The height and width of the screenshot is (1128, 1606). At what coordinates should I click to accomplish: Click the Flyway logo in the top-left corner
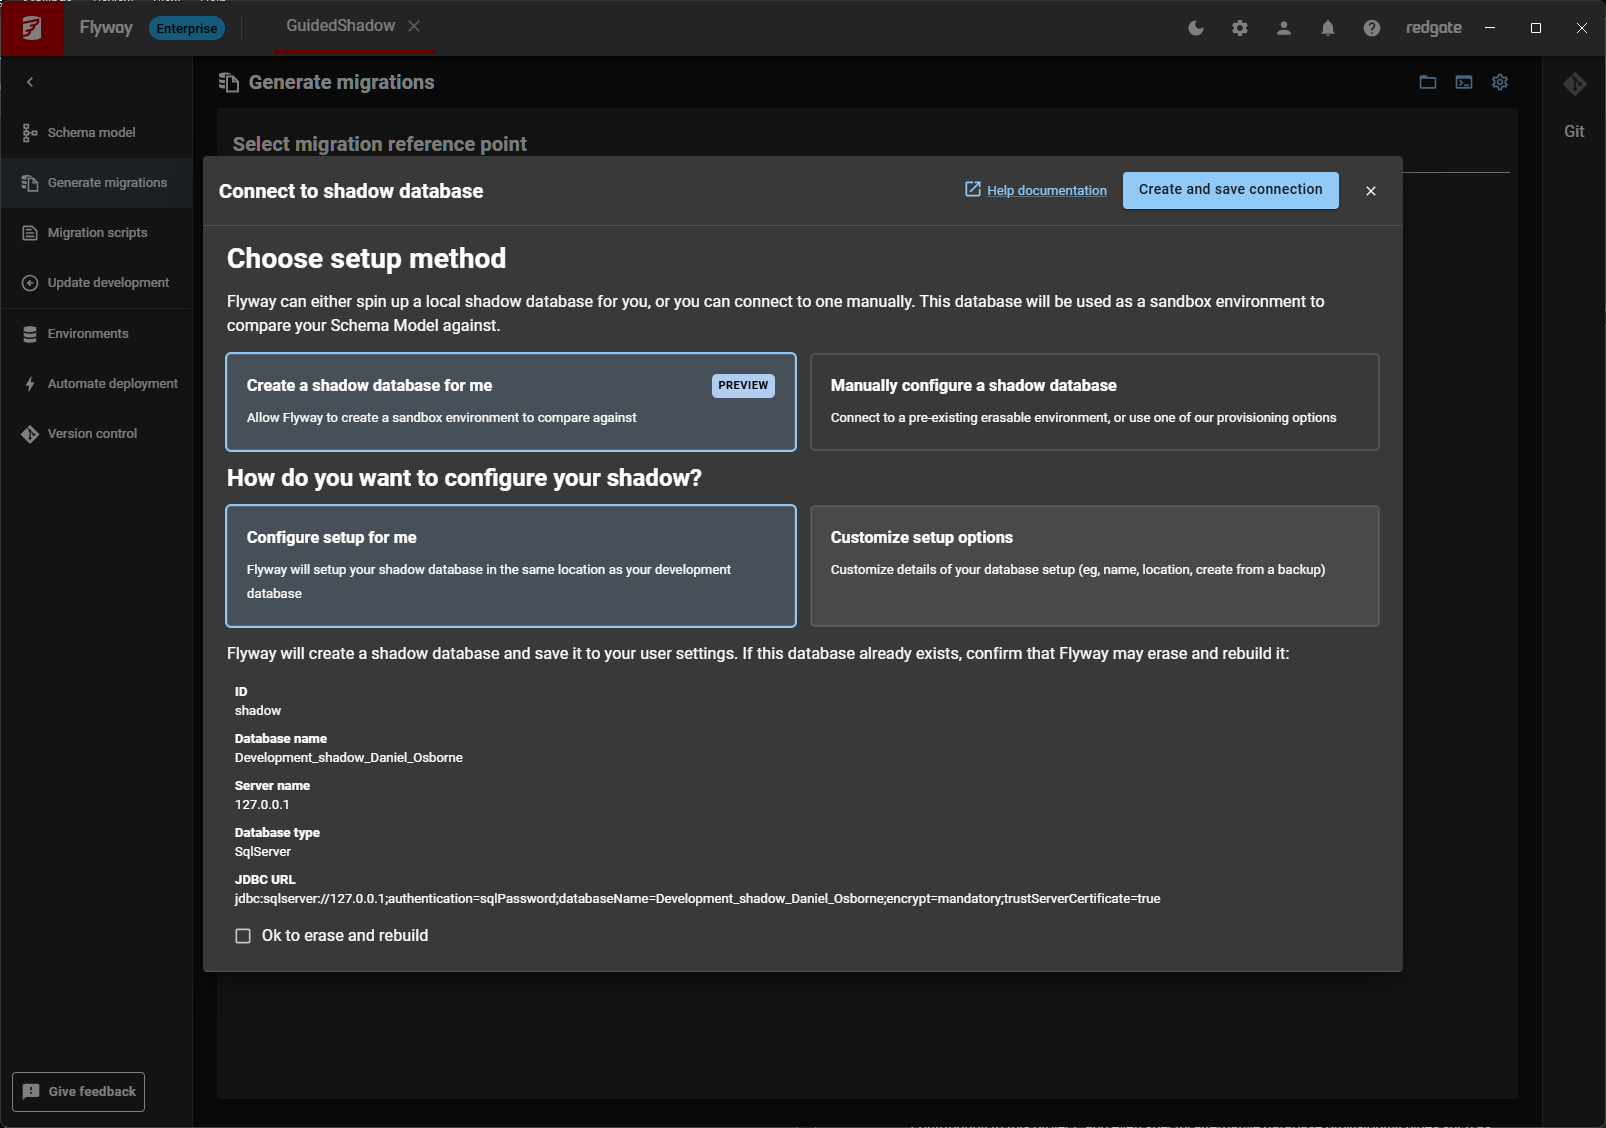33,28
